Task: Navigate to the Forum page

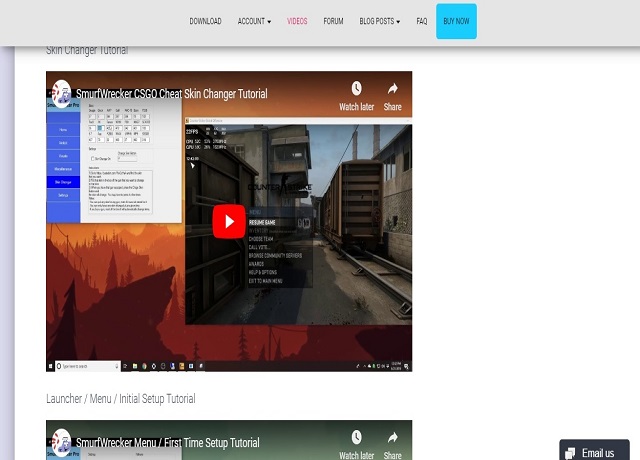Action: tap(333, 21)
